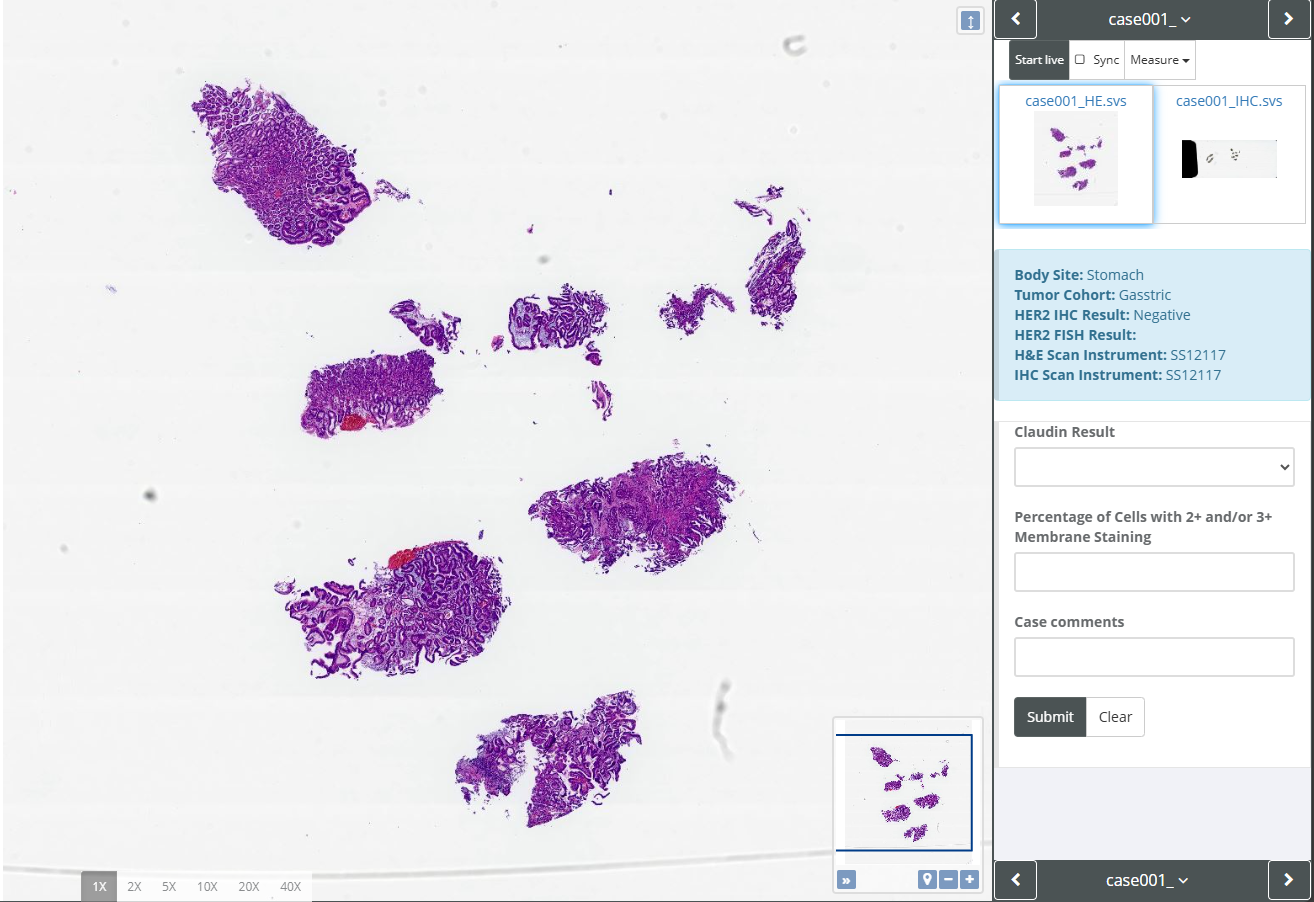Image resolution: width=1314 pixels, height=902 pixels.
Task: Go to previous case using bottom arrow
Action: point(1016,880)
